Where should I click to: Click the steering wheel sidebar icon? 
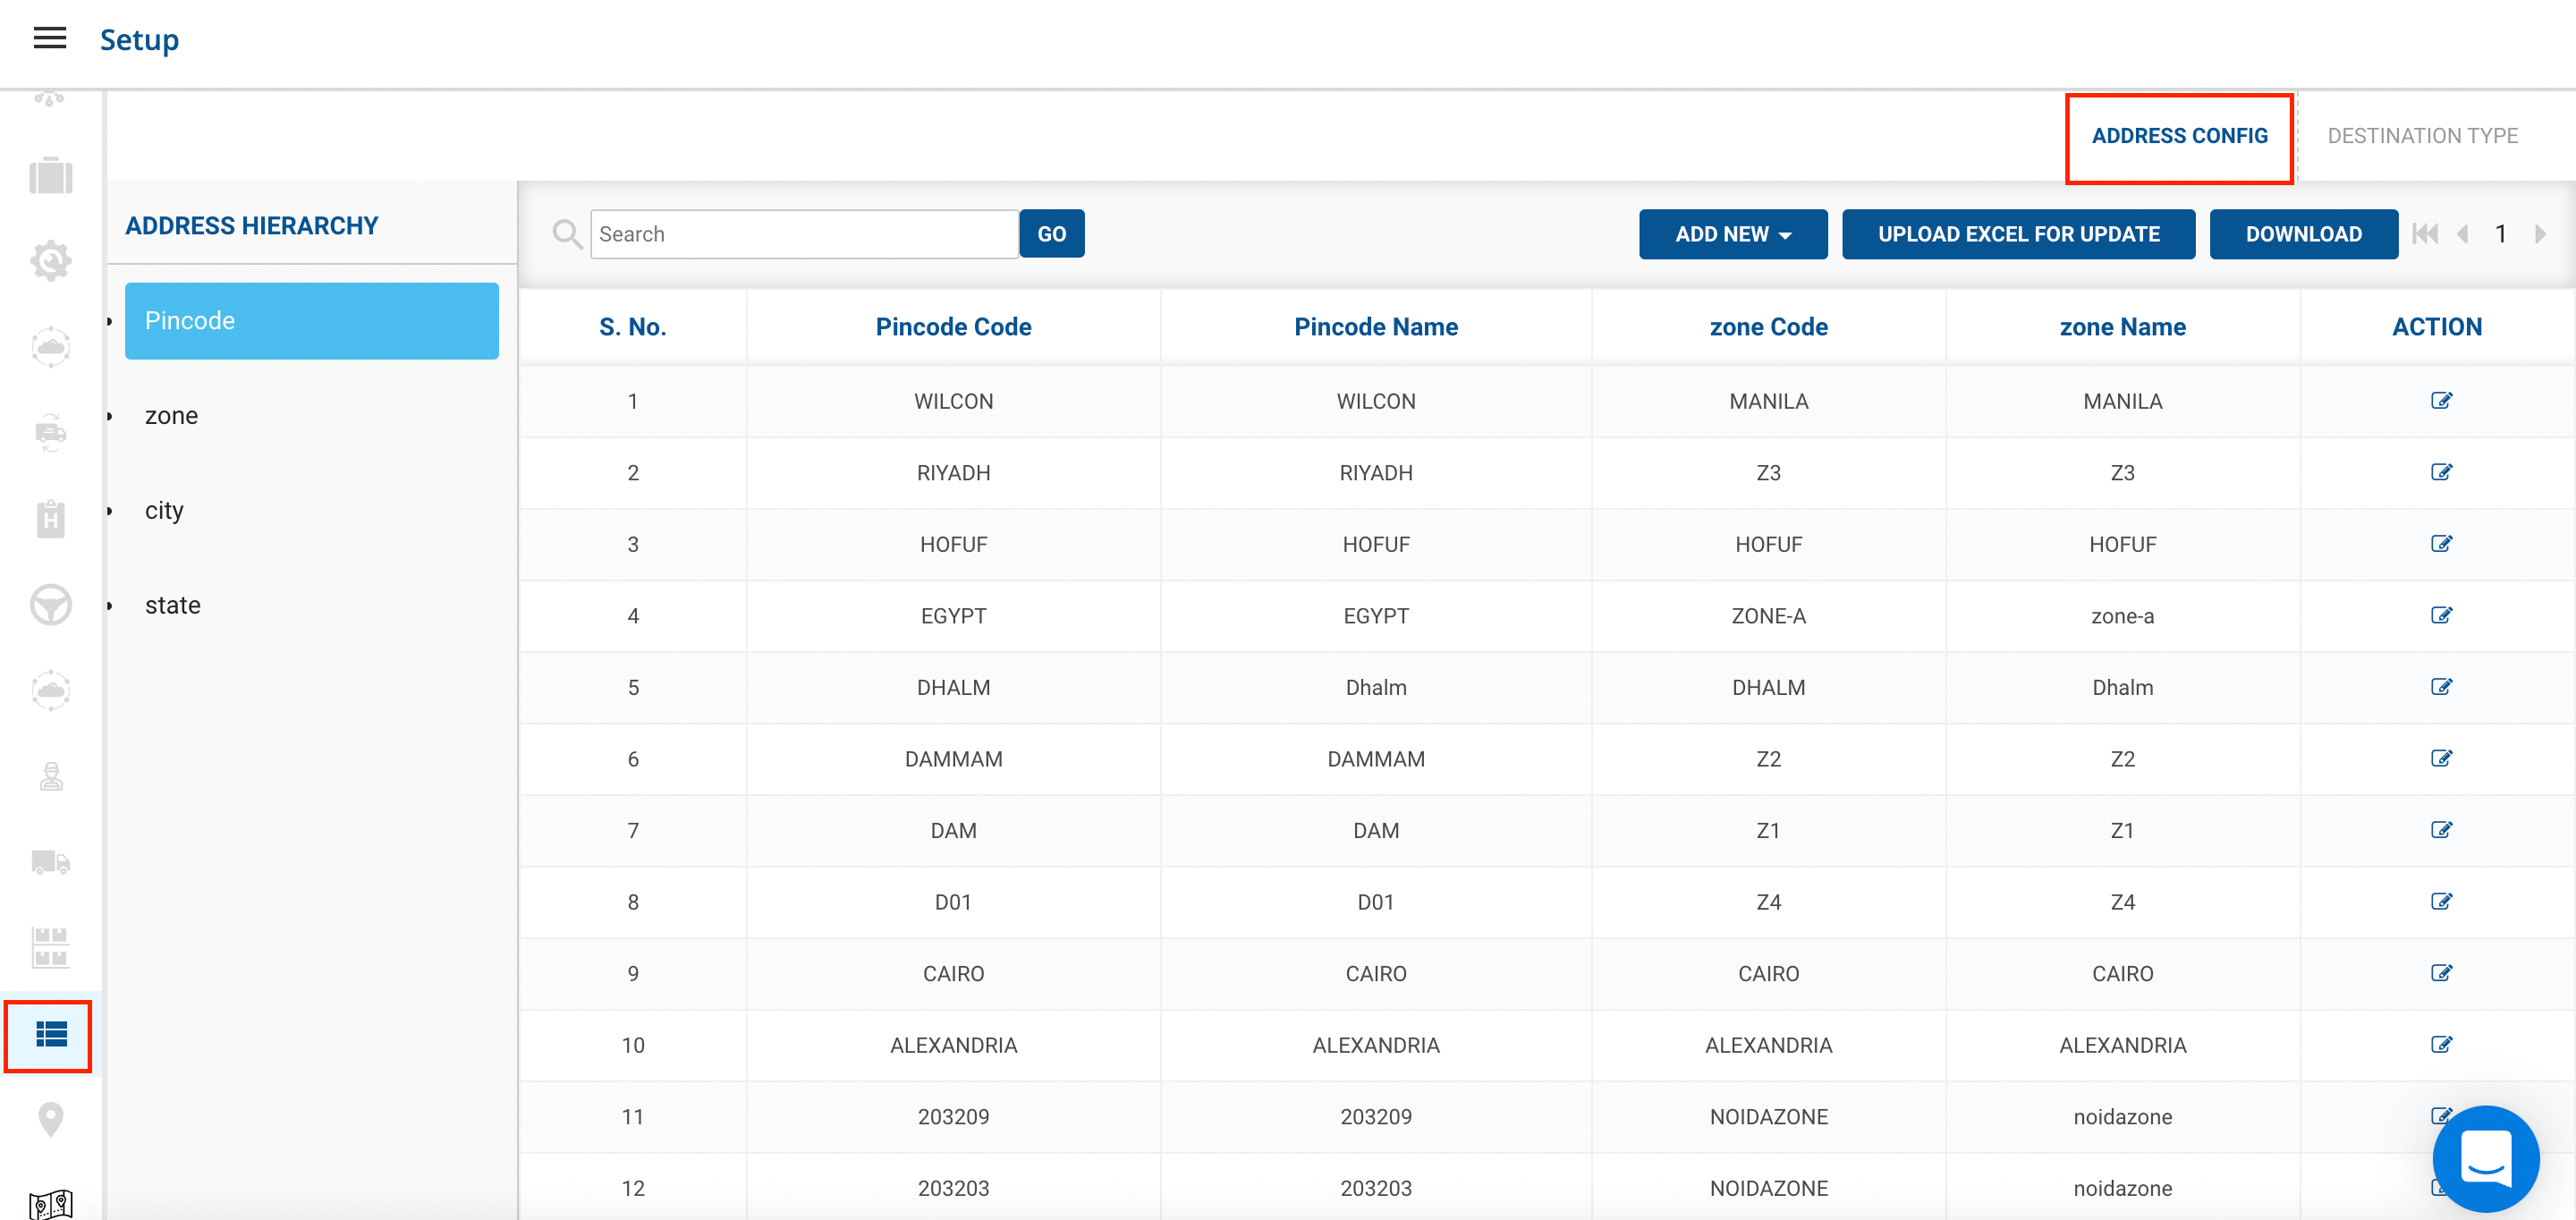(x=50, y=604)
